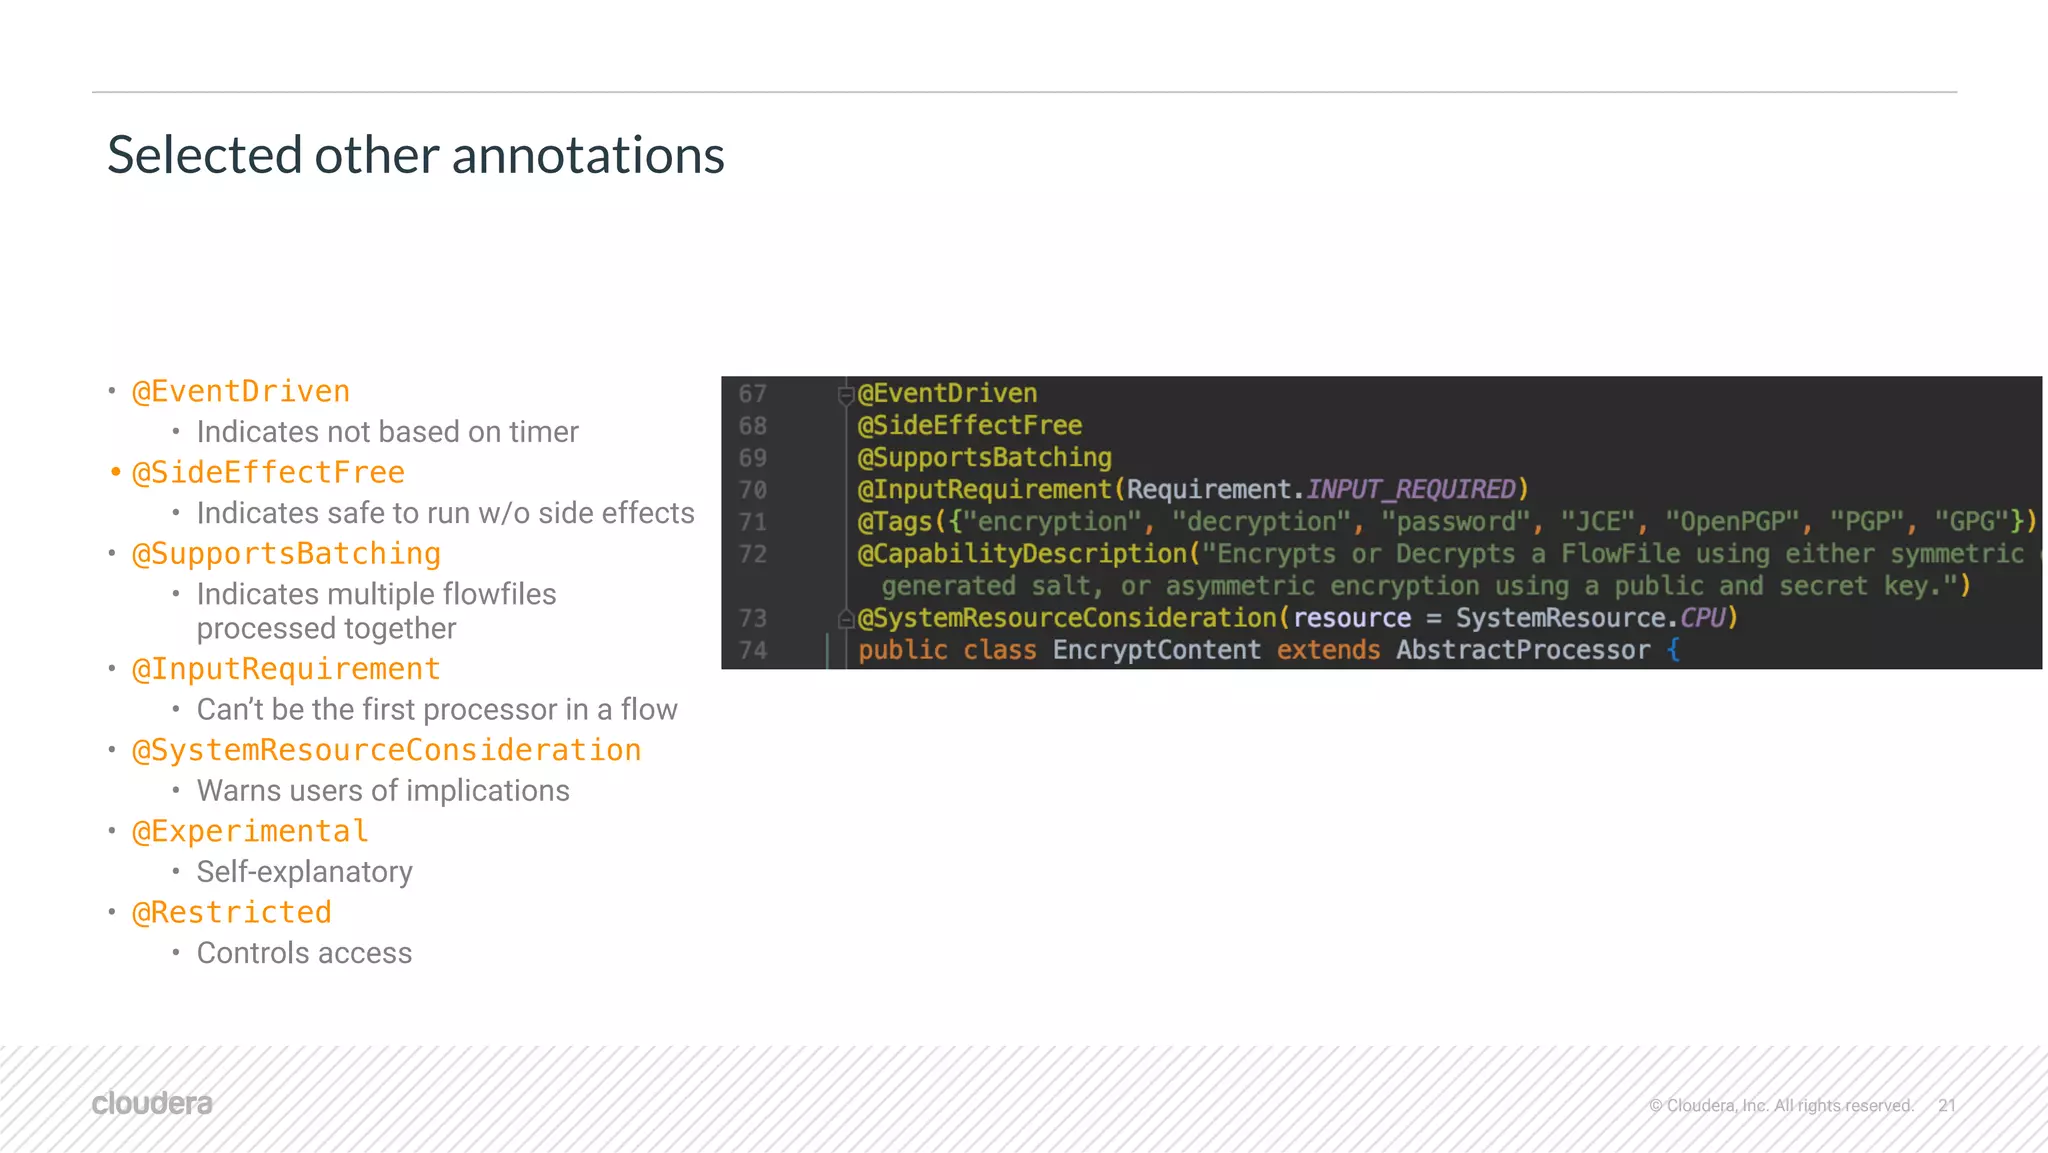Click @CapabilityDescription annotation in code
Image resolution: width=2048 pixels, height=1153 pixels.
coord(1022,553)
